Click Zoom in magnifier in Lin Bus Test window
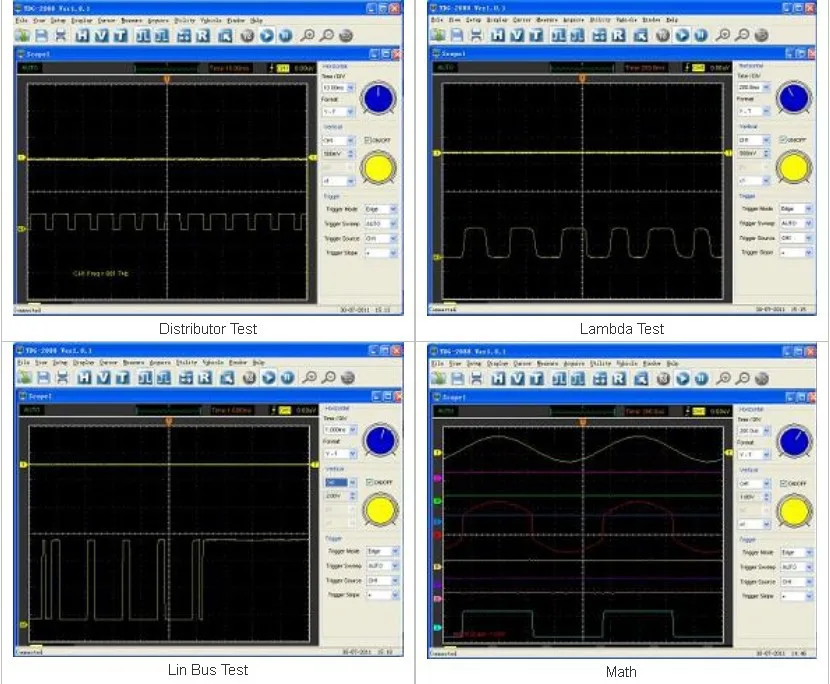The width and height of the screenshot is (830, 684). (310, 377)
